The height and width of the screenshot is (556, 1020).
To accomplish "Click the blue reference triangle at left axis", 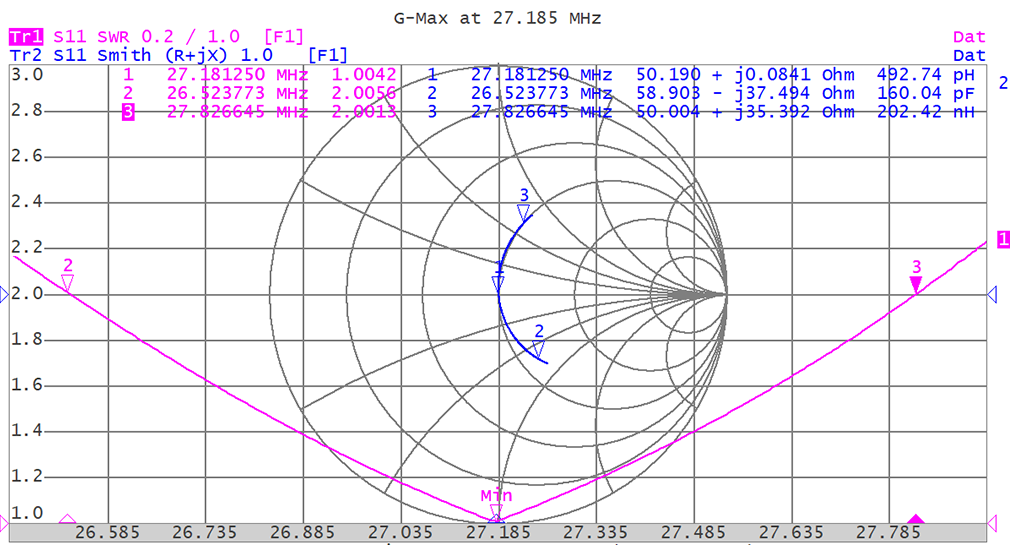I will click(5, 295).
